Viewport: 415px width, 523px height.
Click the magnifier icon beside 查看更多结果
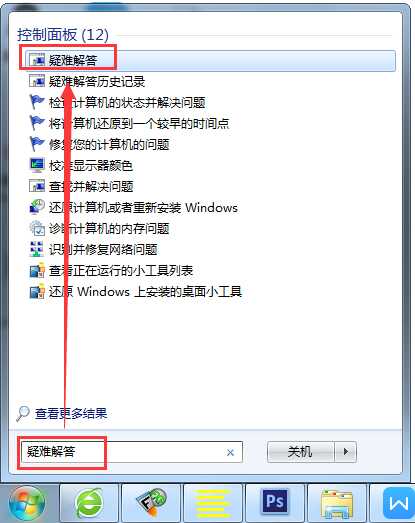(x=23, y=414)
